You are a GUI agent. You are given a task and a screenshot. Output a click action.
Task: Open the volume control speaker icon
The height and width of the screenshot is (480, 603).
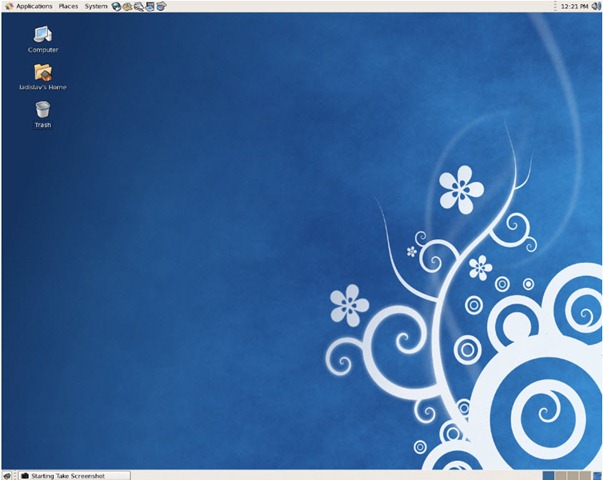click(596, 6)
